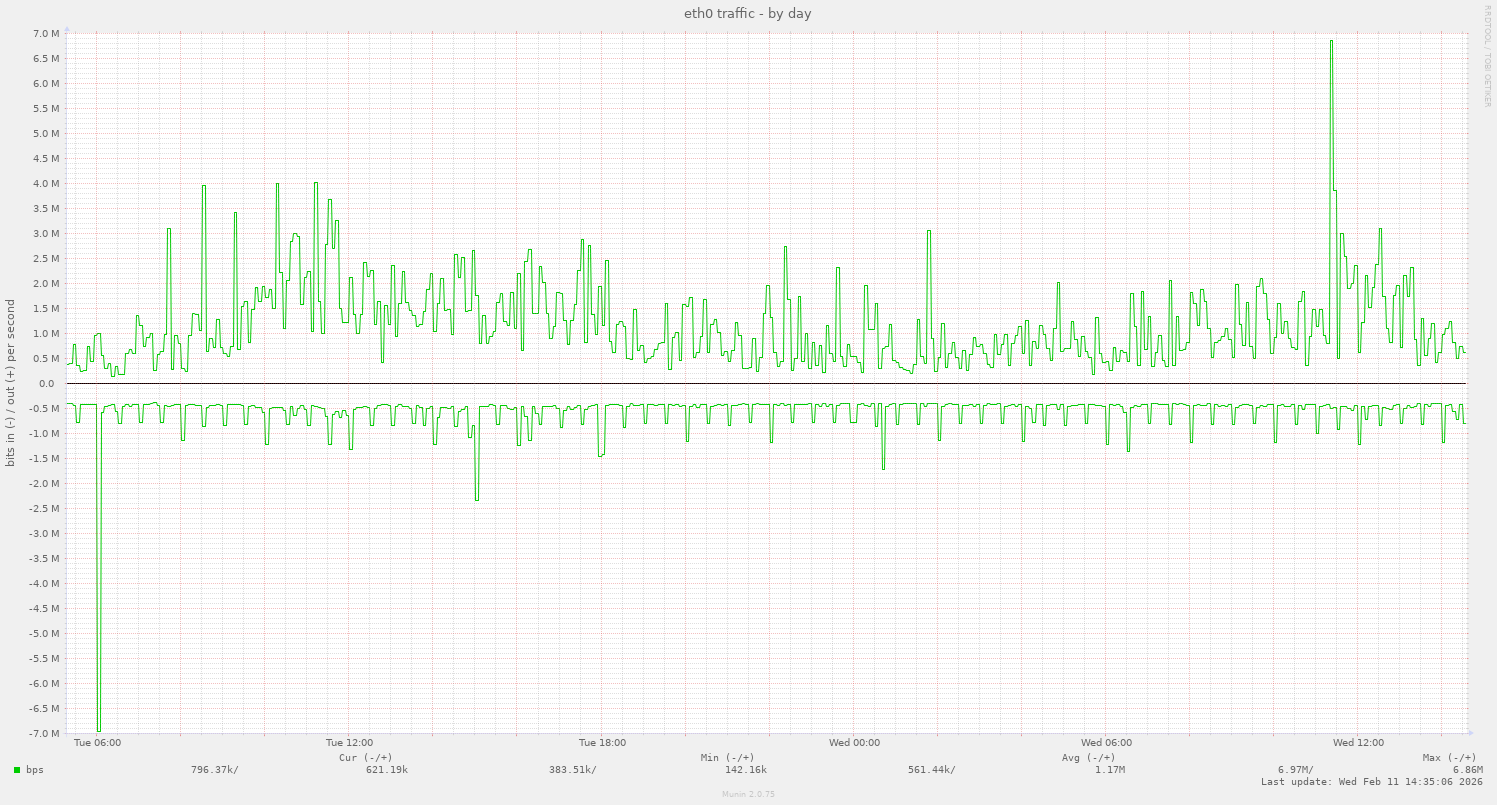Click the 'Tue 06:00' time axis label
Image resolution: width=1497 pixels, height=805 pixels.
98,743
